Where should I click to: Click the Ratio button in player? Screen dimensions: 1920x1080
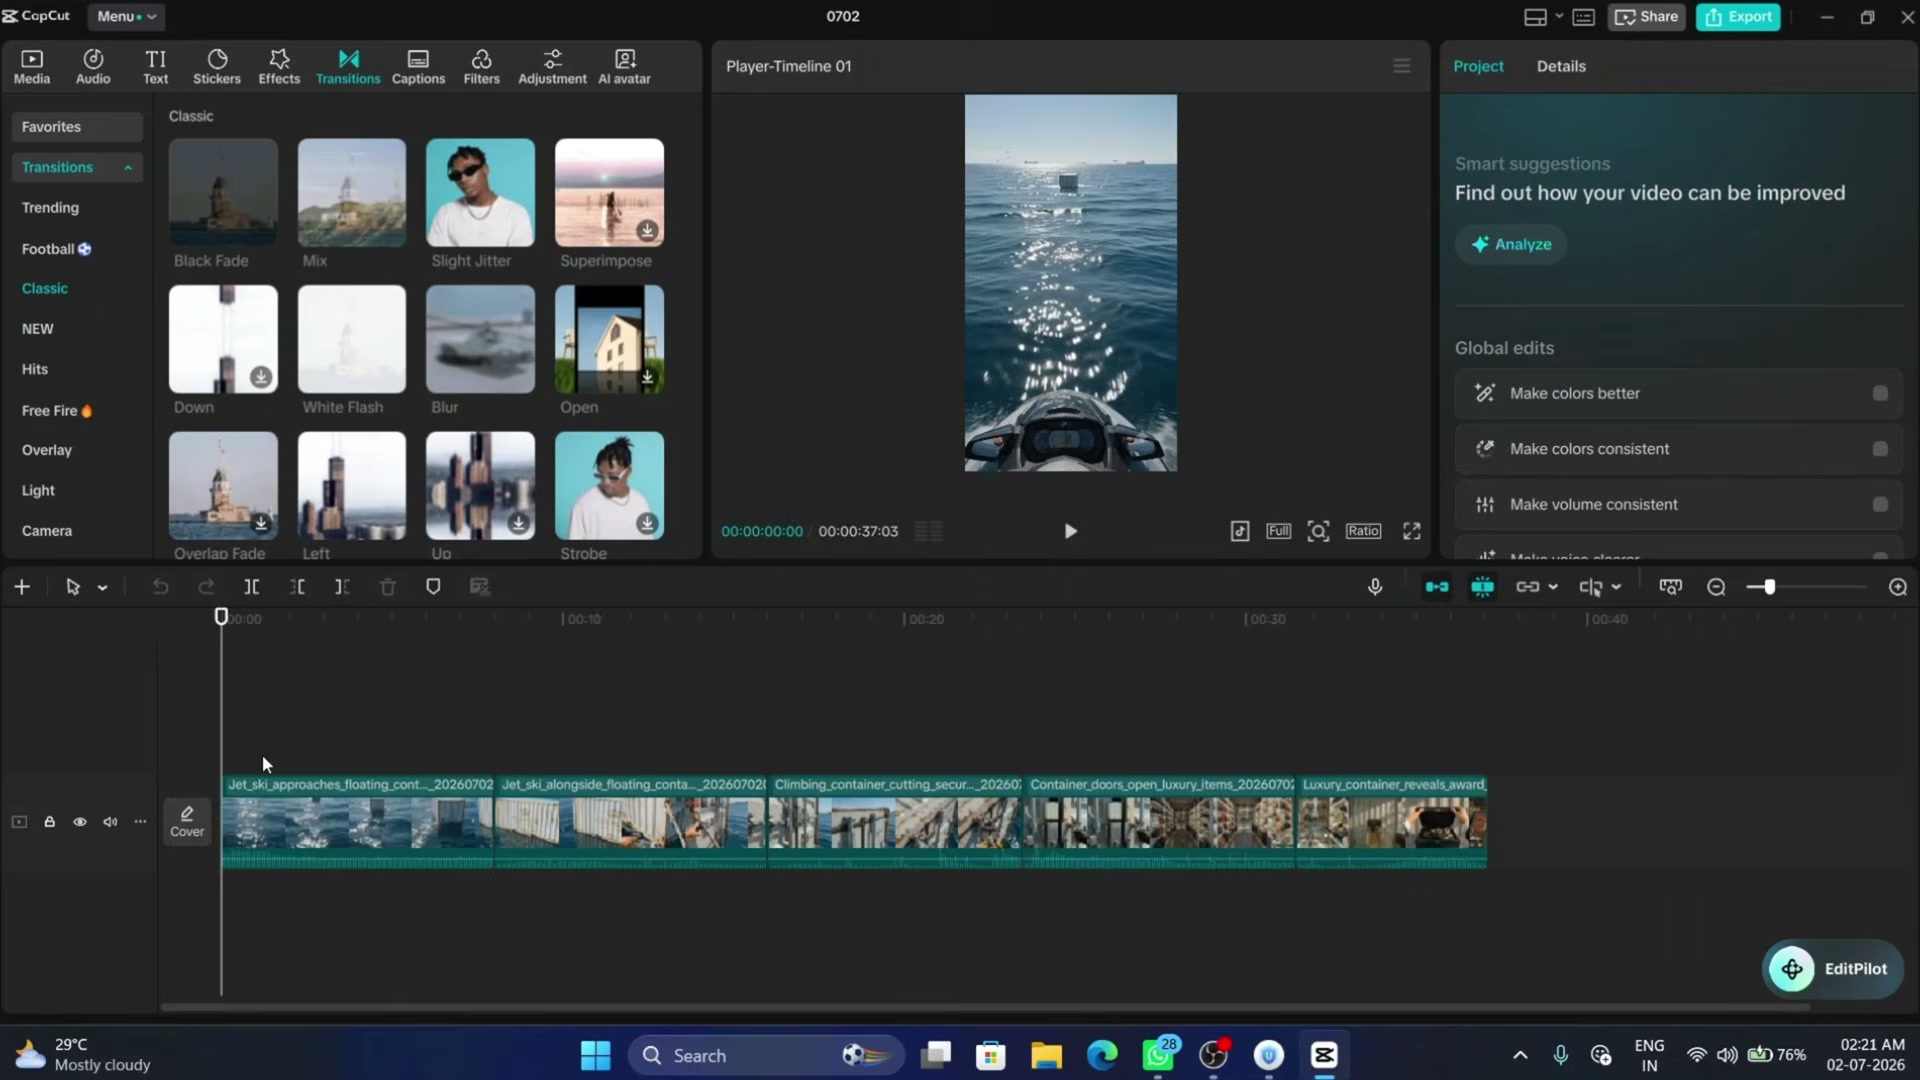[1363, 531]
